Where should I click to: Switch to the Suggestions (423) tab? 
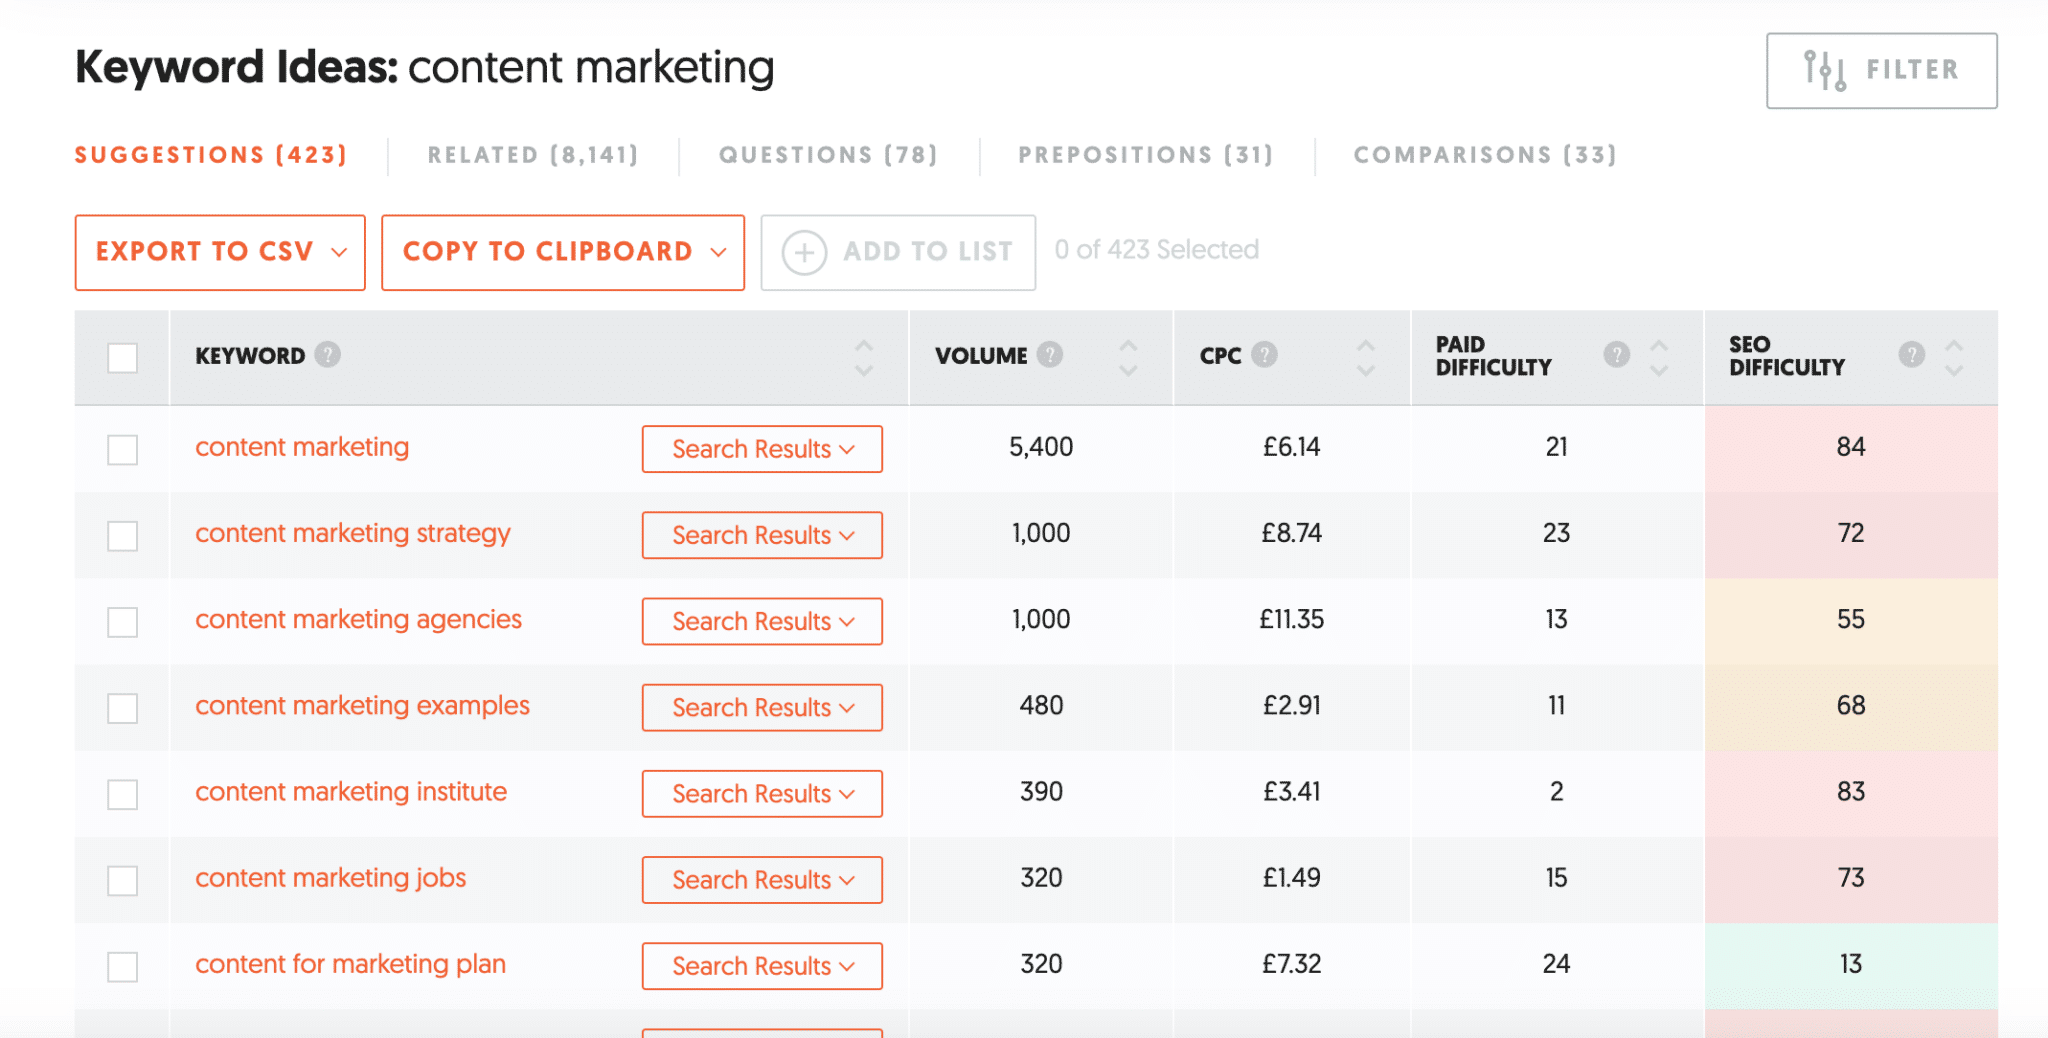click(x=211, y=155)
